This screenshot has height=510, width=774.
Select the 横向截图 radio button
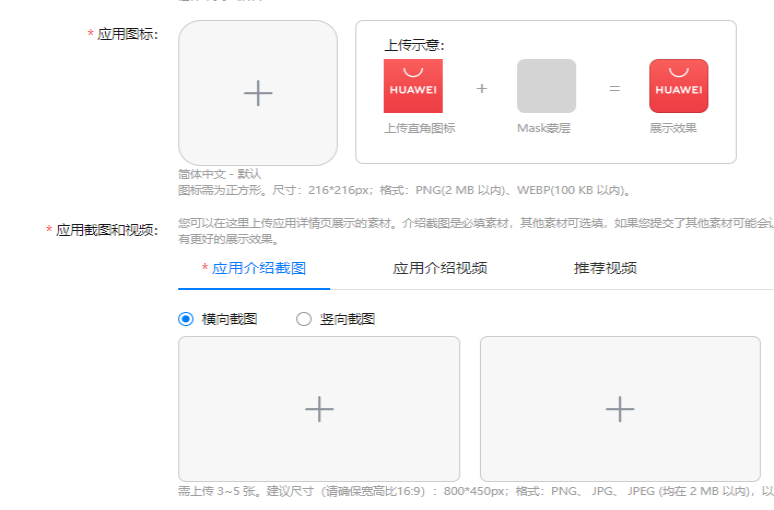point(186,319)
